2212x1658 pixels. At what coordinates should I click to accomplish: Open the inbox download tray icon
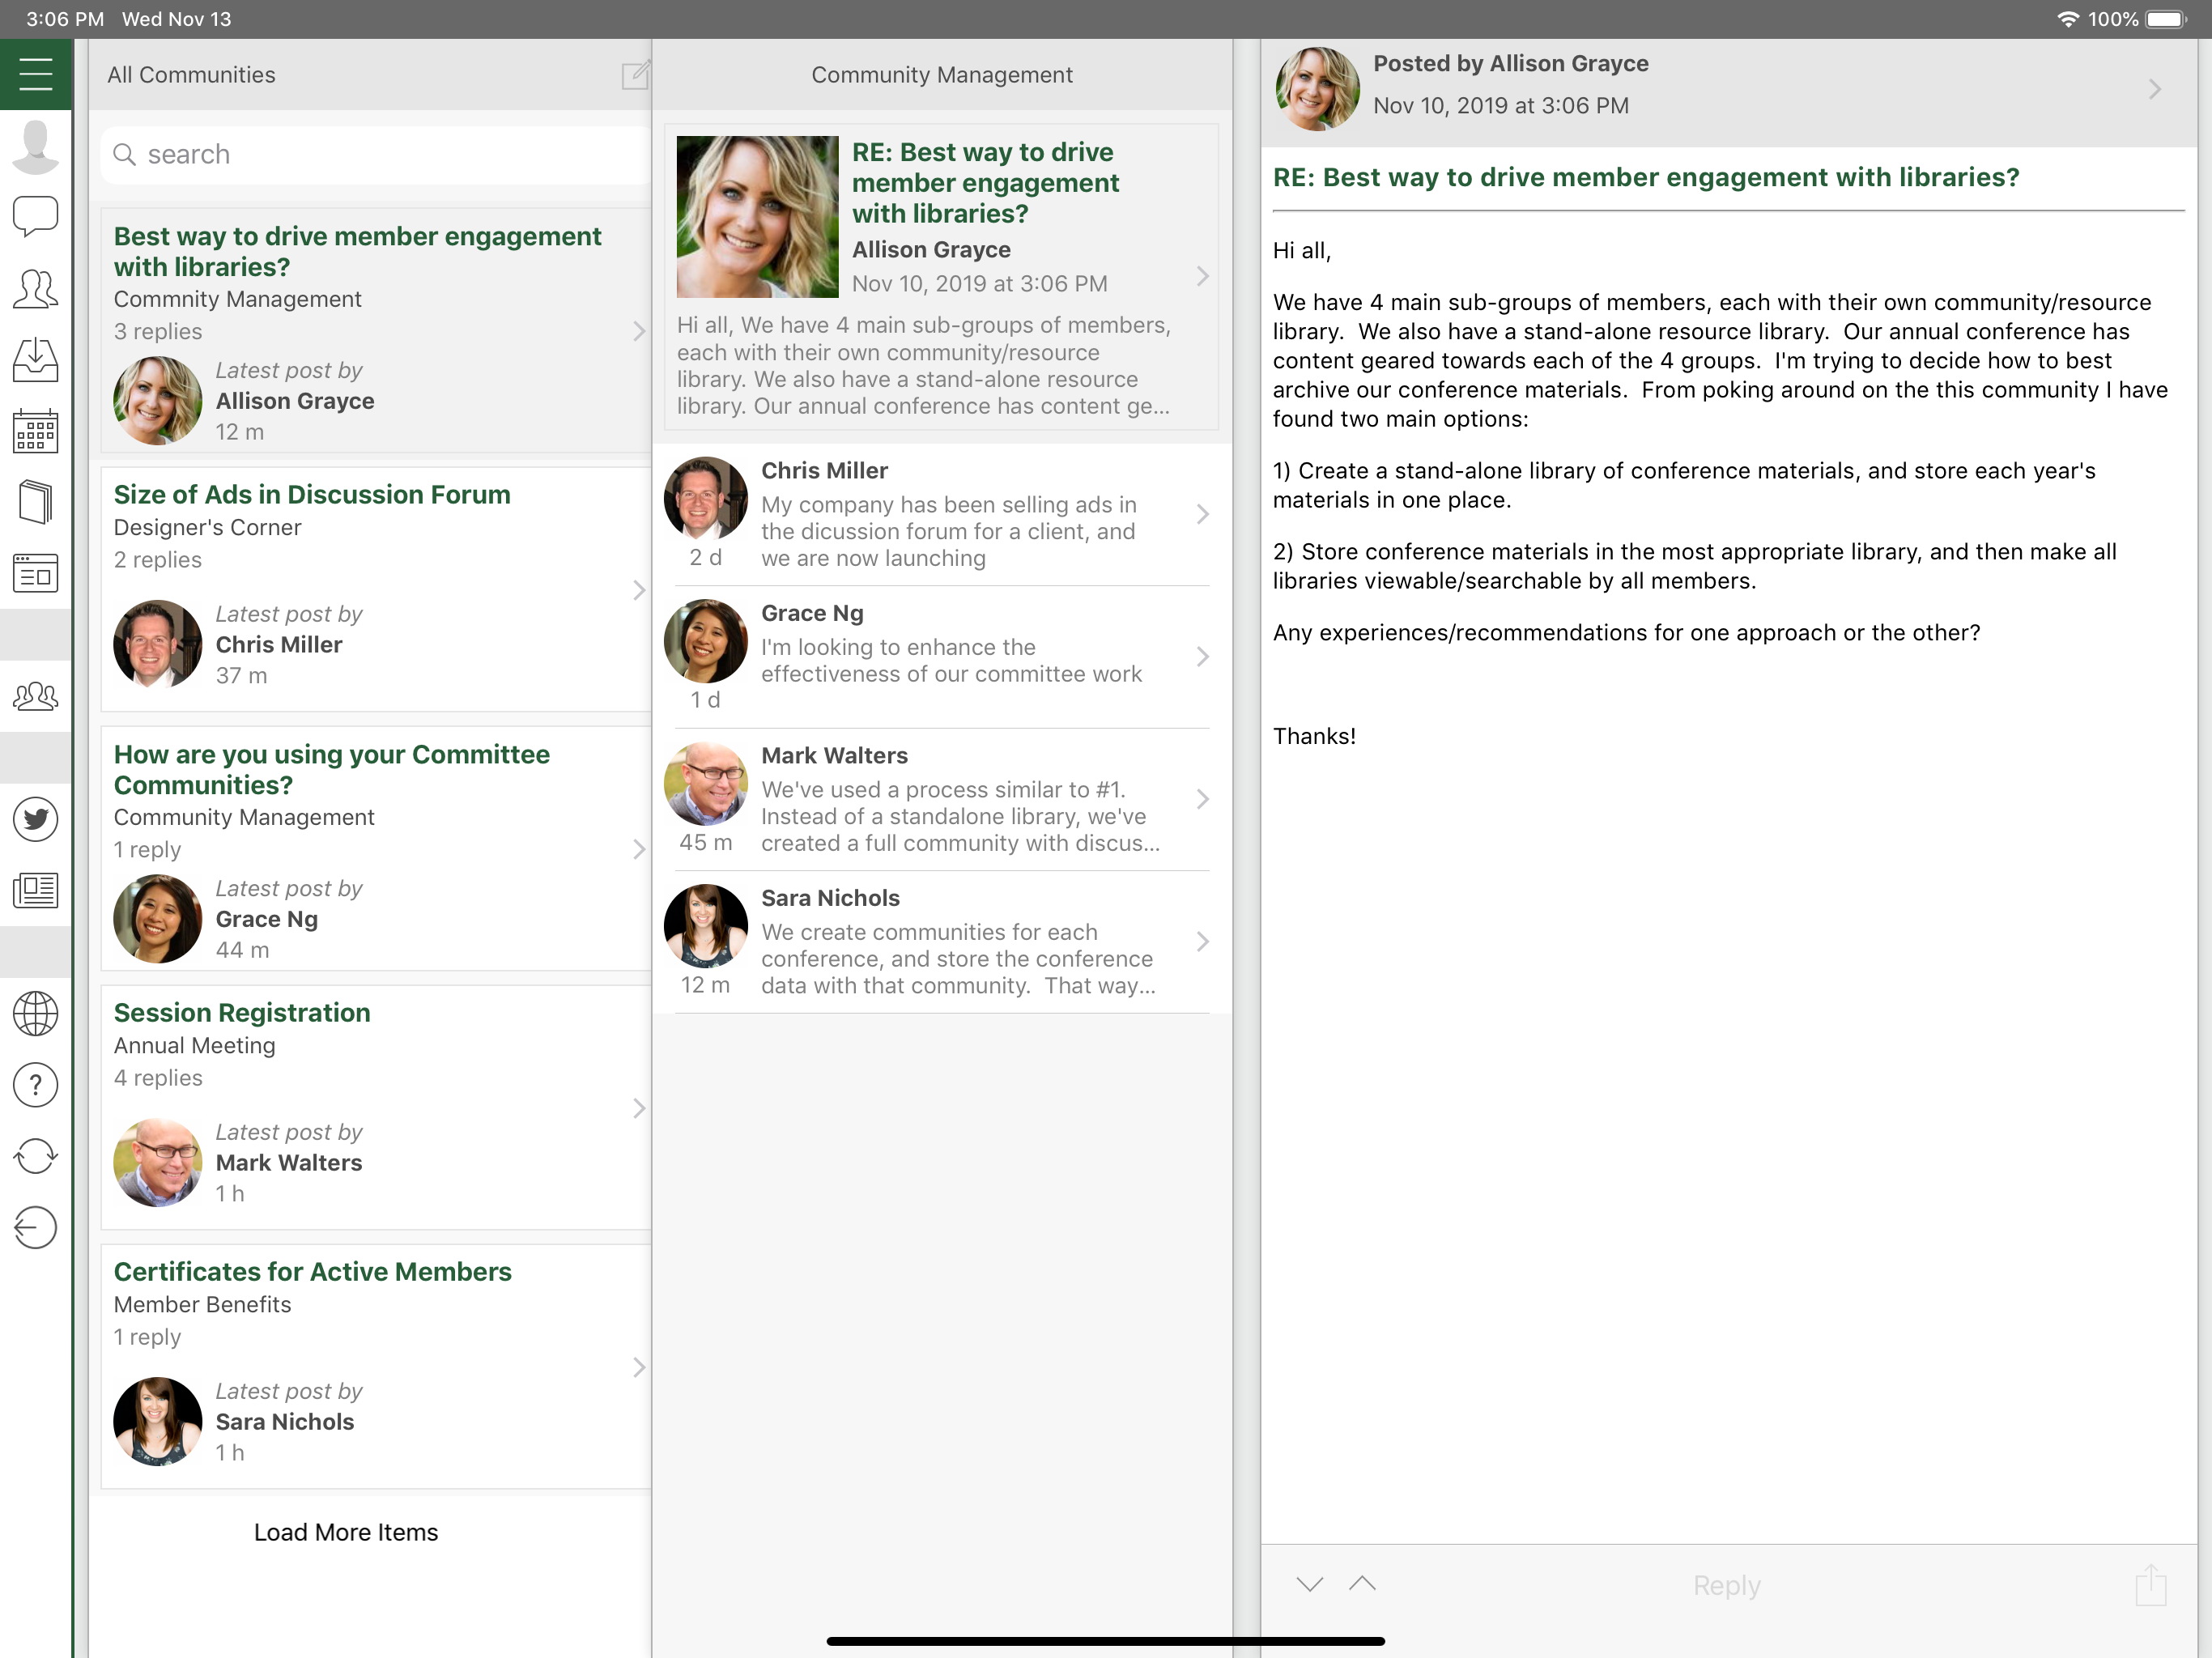click(x=35, y=360)
